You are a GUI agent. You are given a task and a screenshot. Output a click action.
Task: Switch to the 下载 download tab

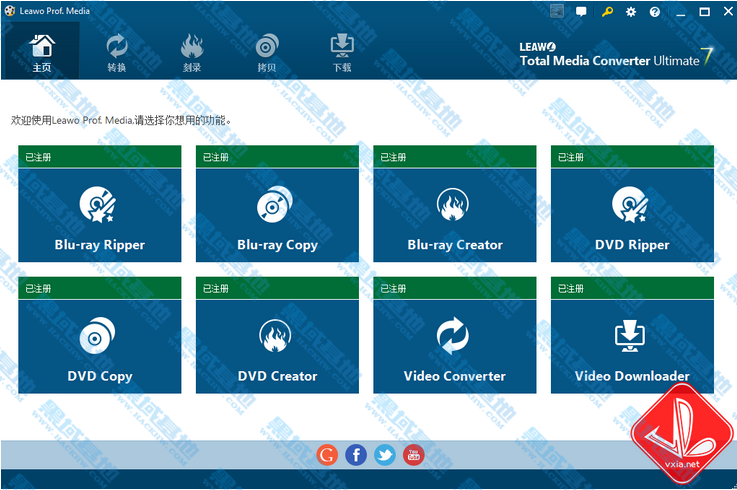coord(342,51)
